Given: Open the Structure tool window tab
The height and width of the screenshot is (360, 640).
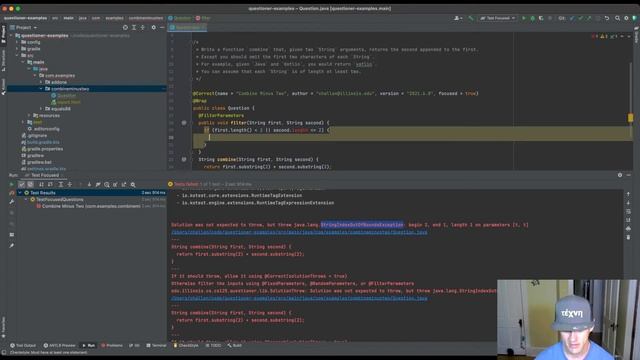Looking at the screenshot, I should pos(3,60).
